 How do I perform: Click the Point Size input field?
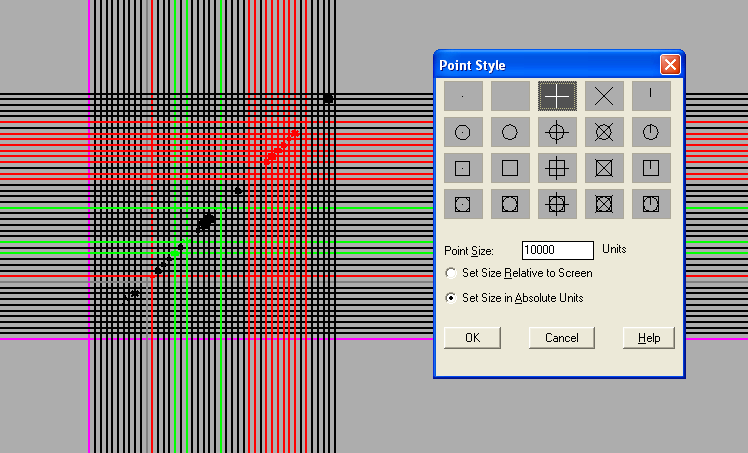click(558, 250)
